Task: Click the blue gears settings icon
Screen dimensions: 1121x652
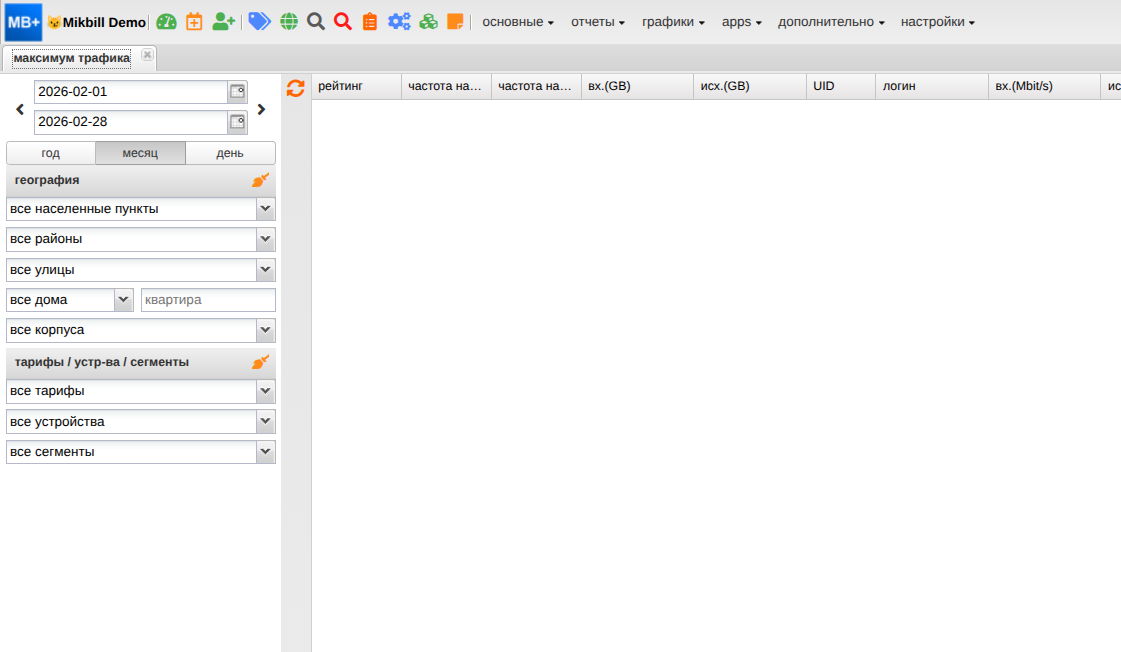Action: tap(399, 20)
